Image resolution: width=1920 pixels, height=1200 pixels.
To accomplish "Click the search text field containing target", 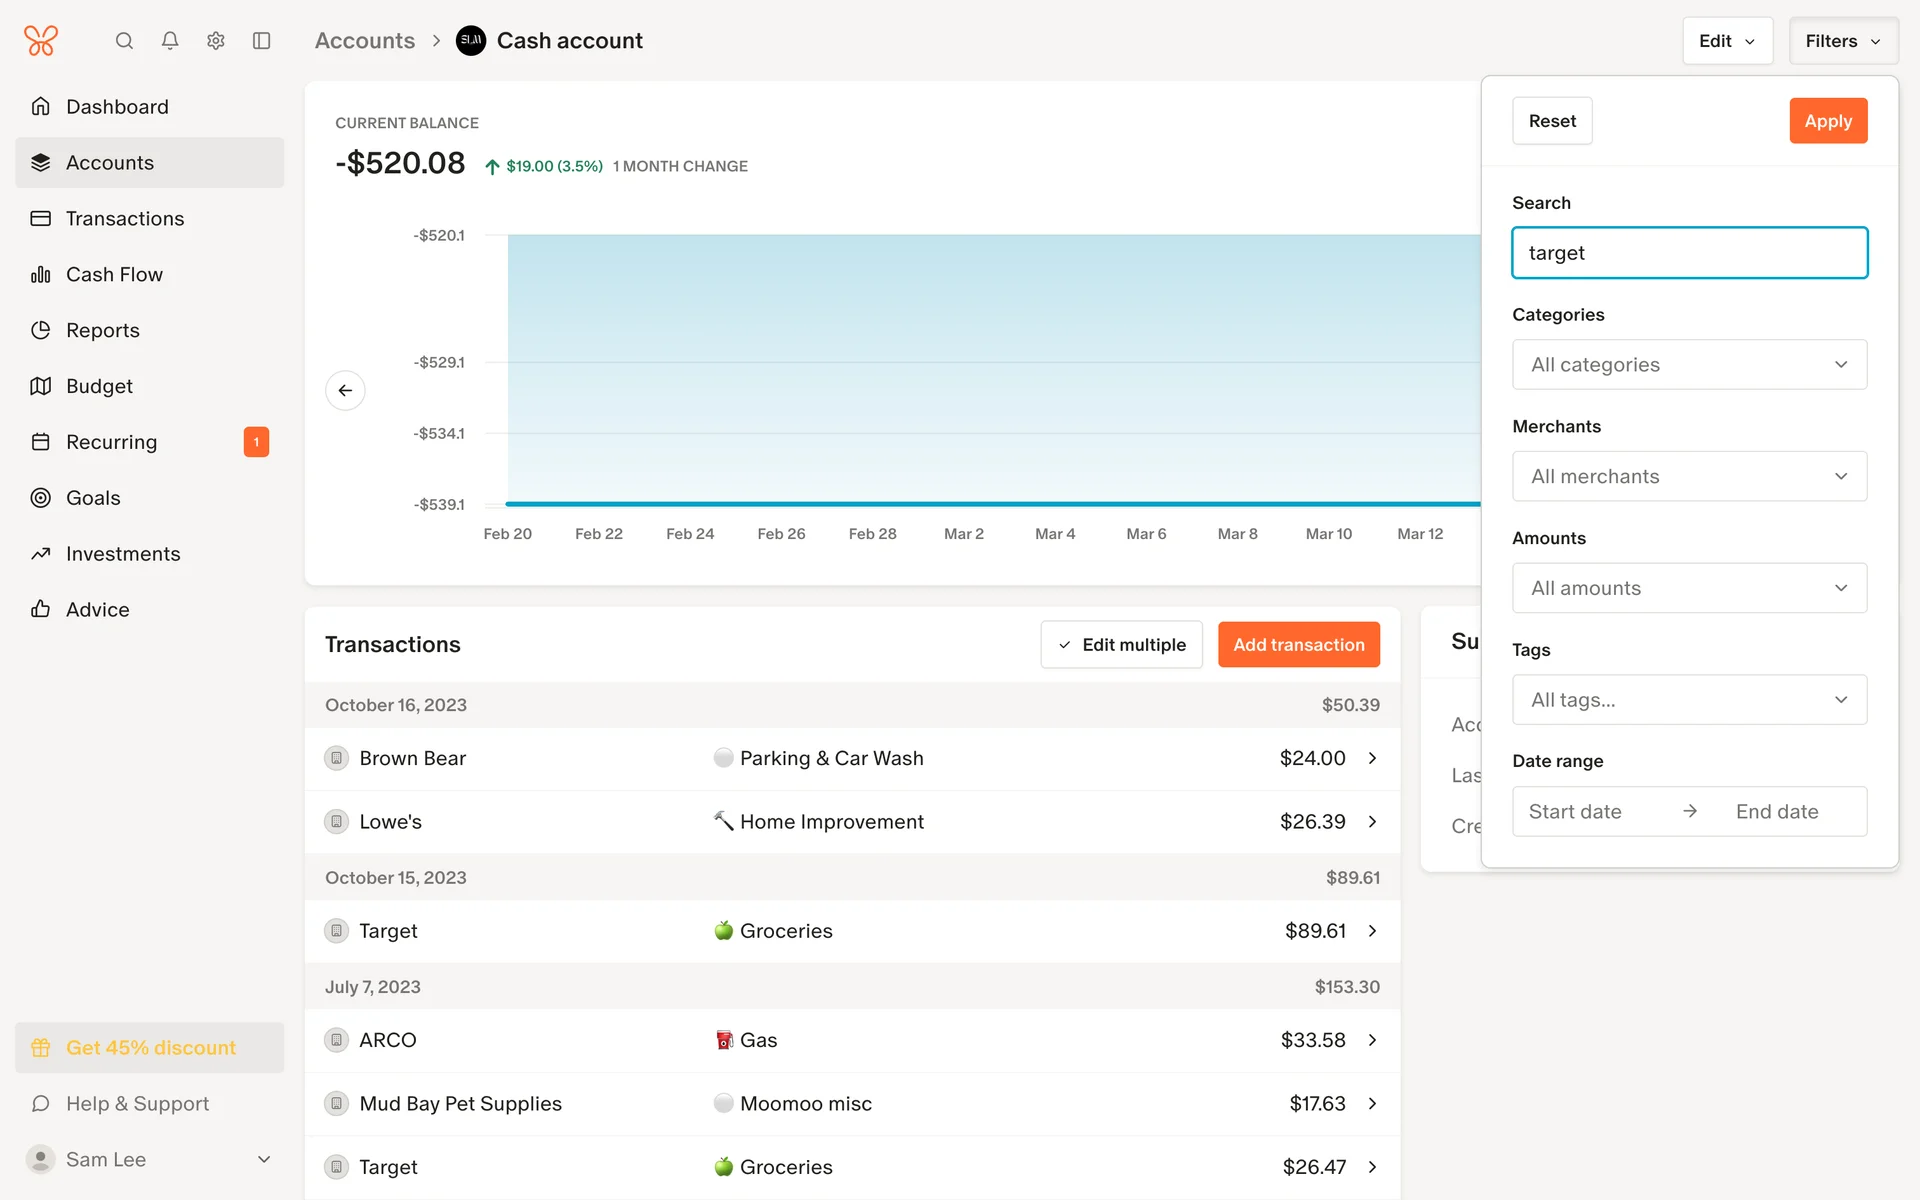I will (x=1689, y=253).
